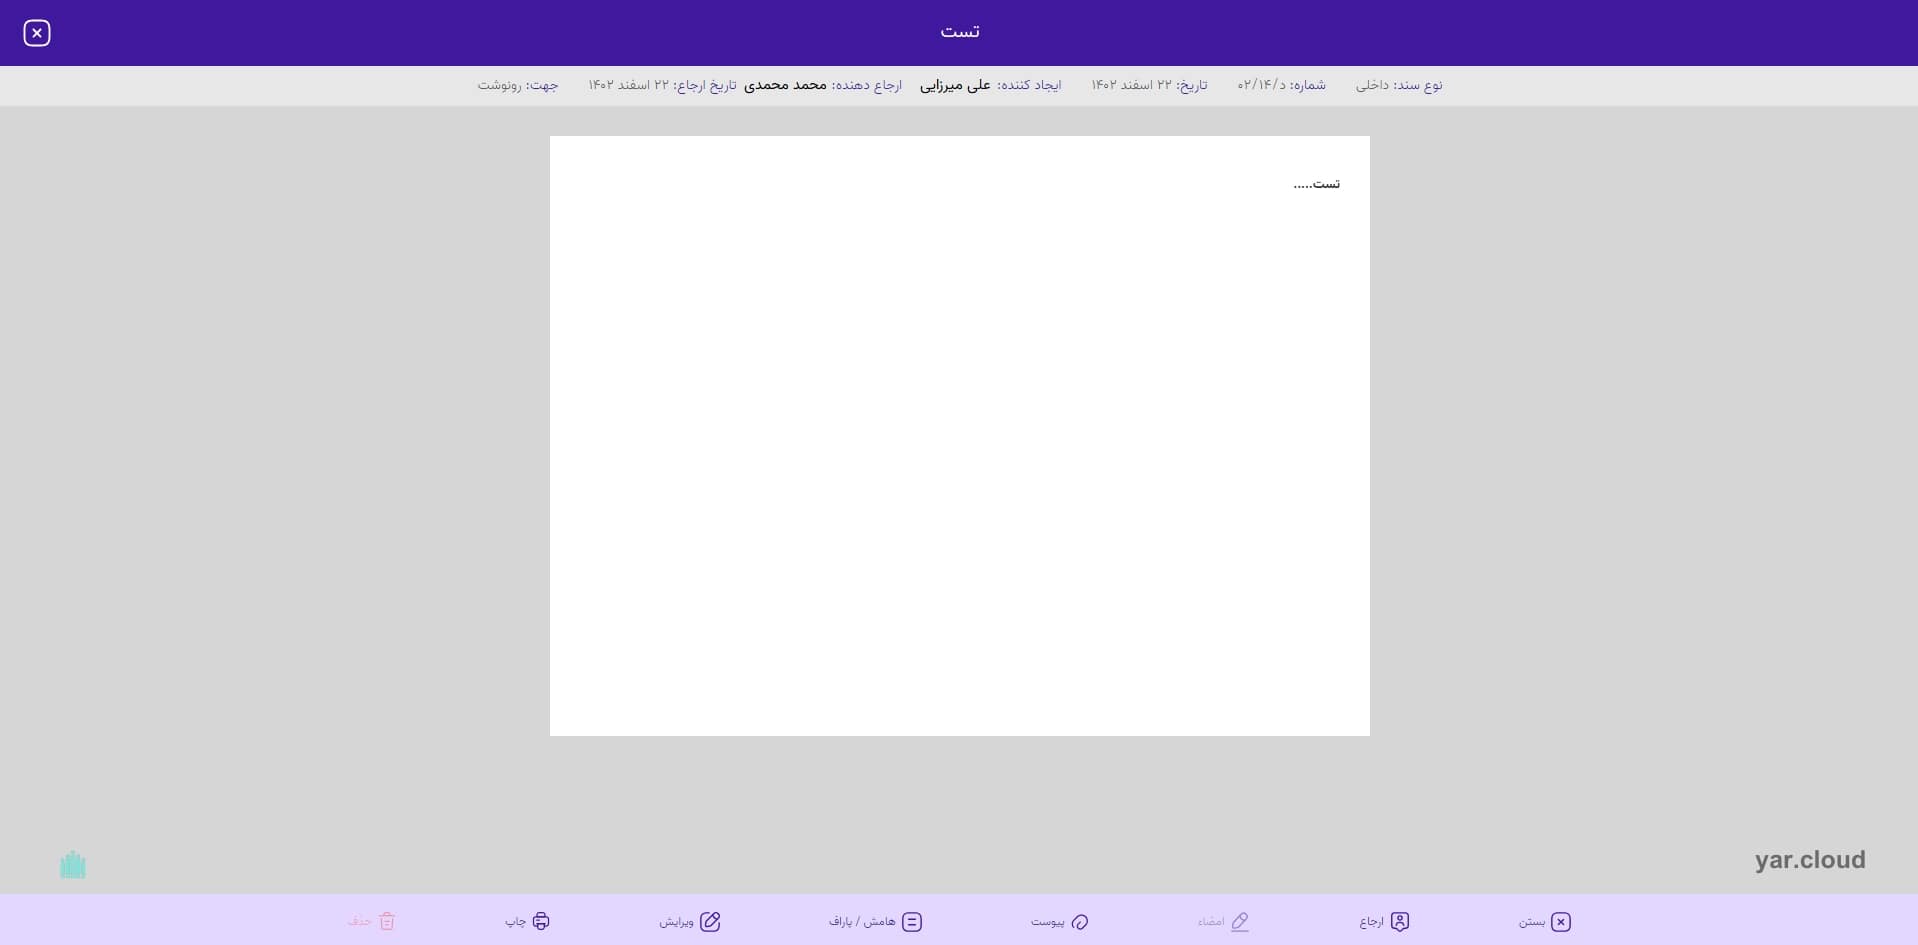Click the تاریخ ارجاع: ۲۲ اسفند ۱۴۰۲ text
Viewport: 1918px width, 945px height.
(x=662, y=85)
